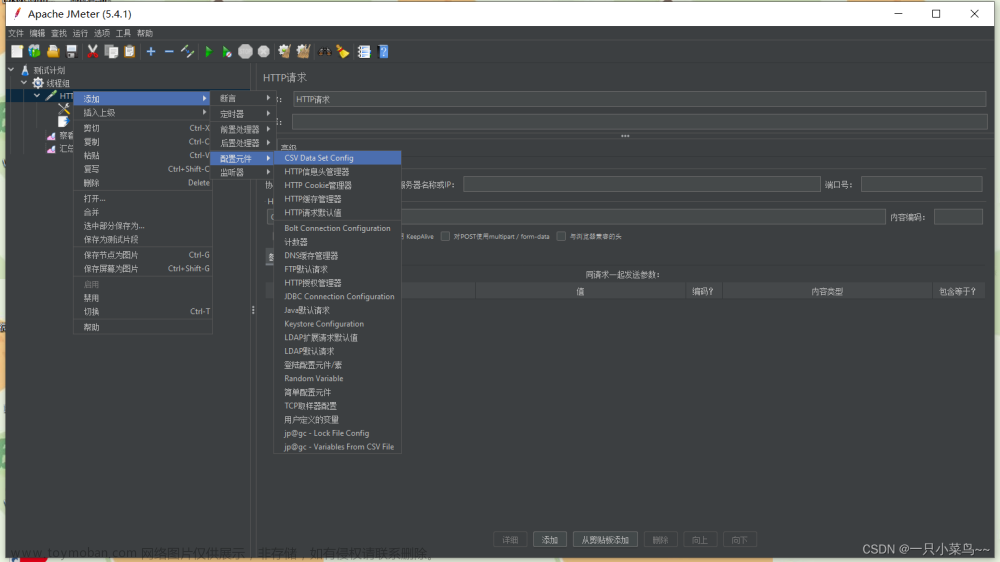This screenshot has width=1000, height=562.
Task: Select the Thread Group gear tree icon
Action: 38,83
